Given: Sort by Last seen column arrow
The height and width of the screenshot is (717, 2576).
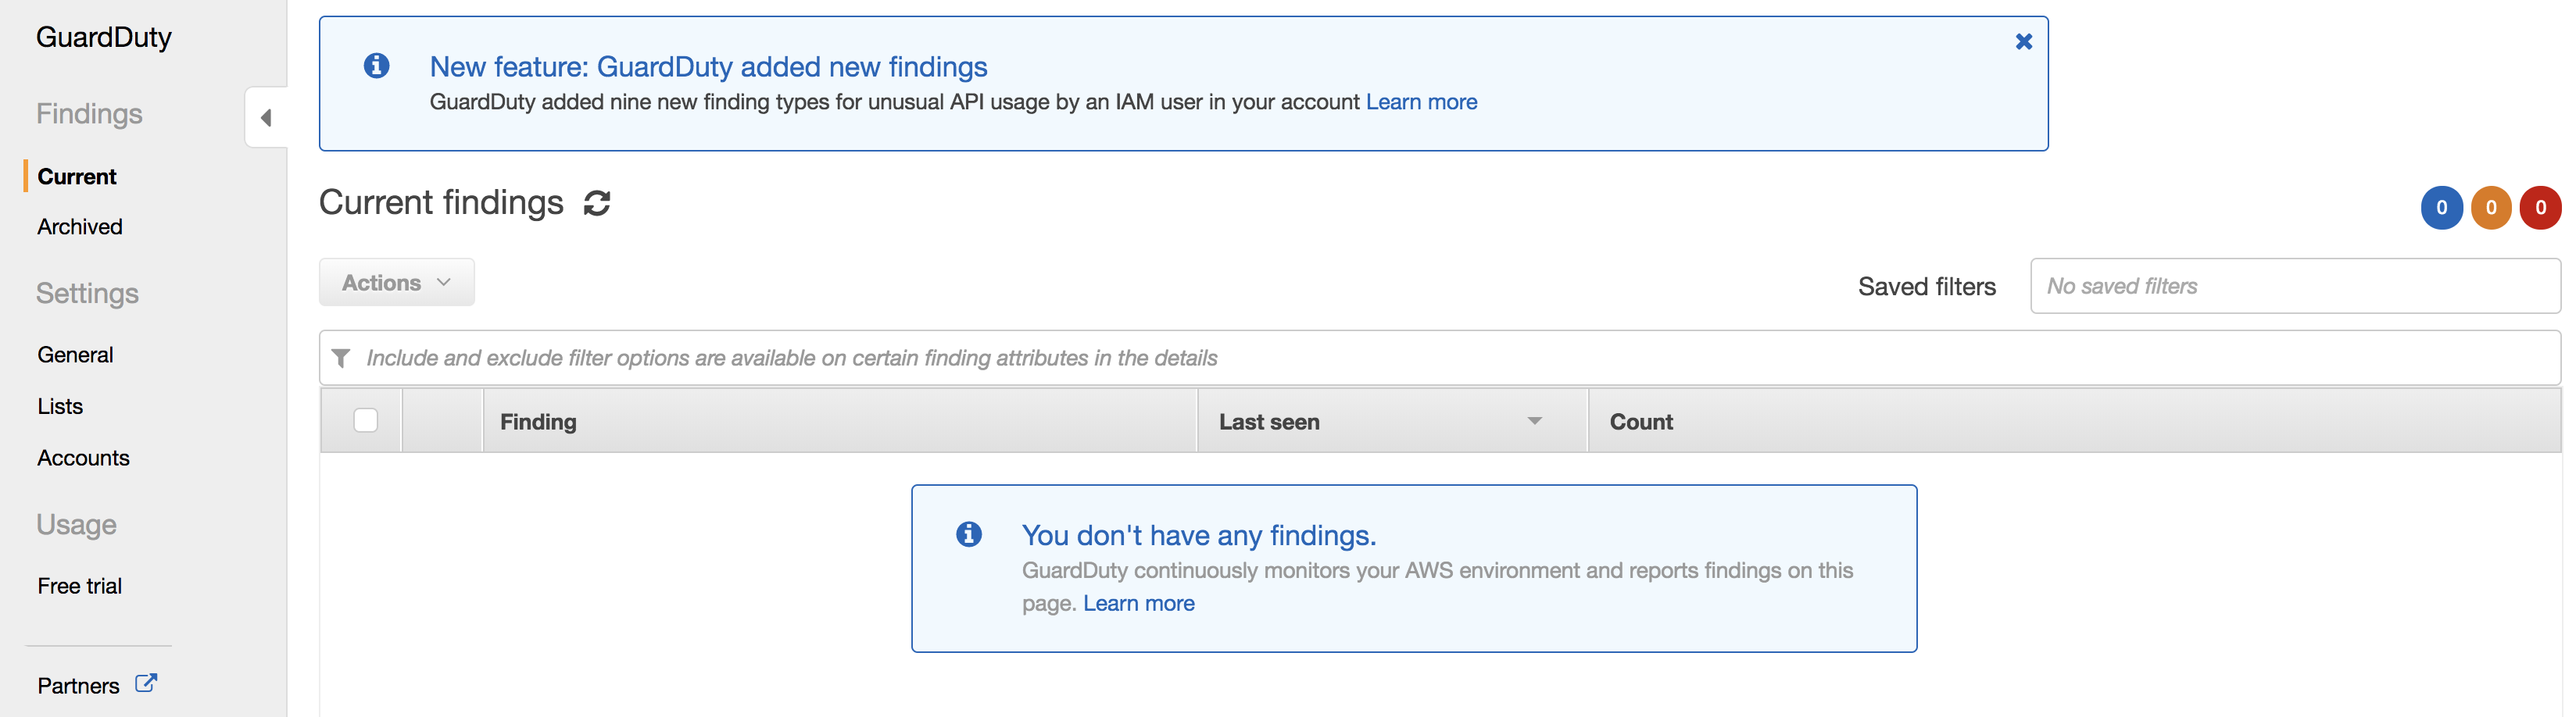Looking at the screenshot, I should [1534, 421].
